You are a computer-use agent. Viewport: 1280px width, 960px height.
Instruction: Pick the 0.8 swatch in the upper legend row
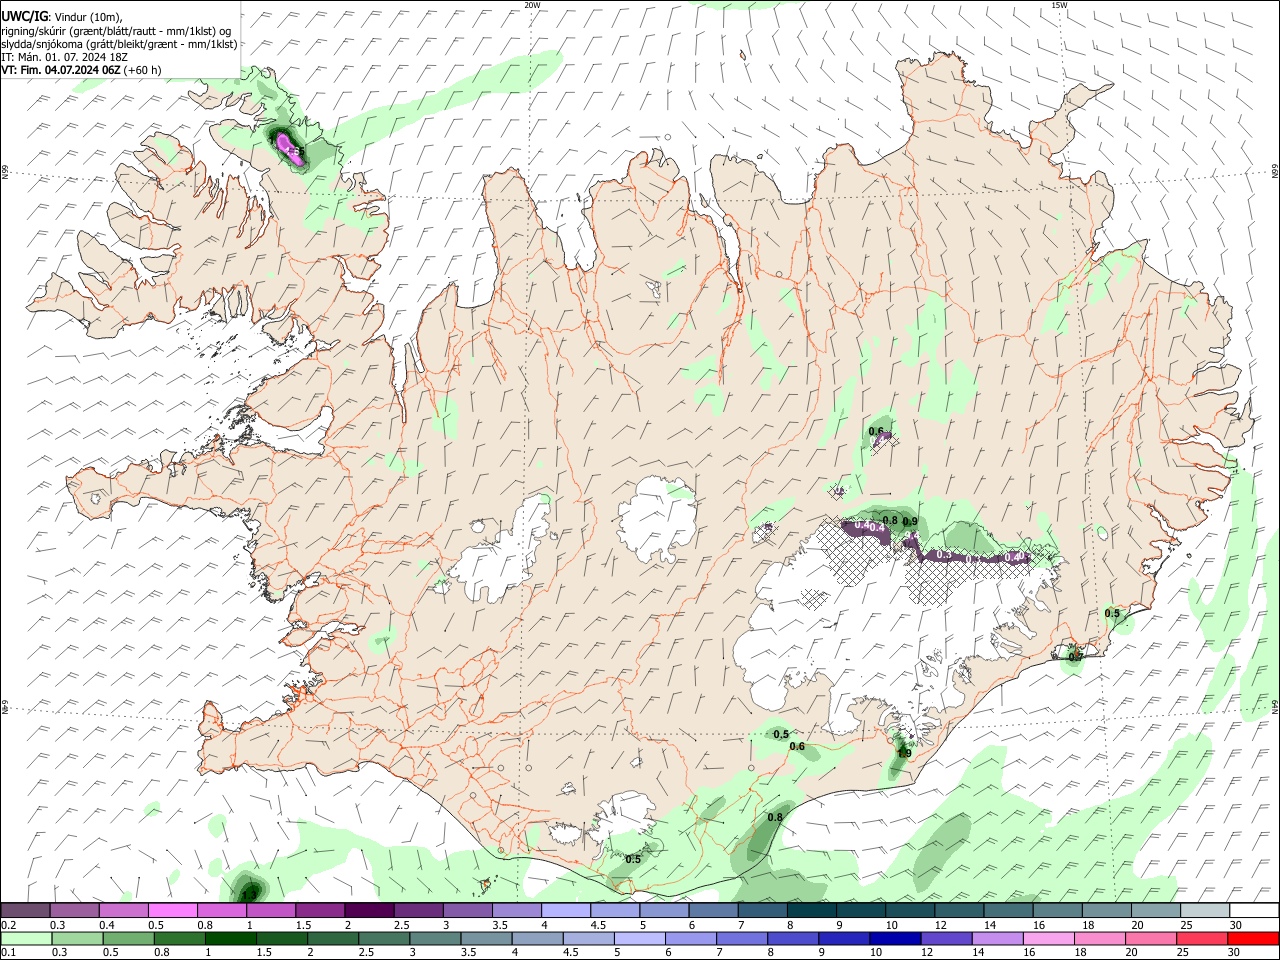click(222, 911)
